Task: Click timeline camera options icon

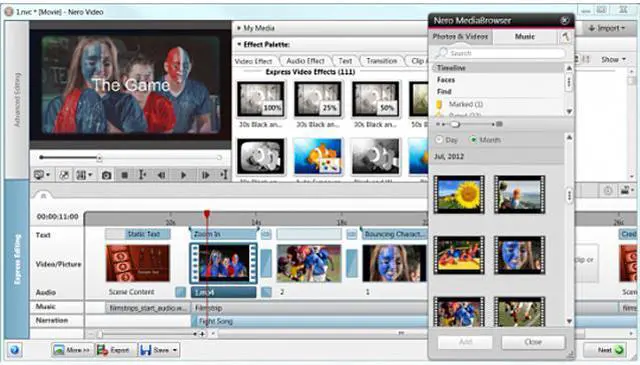Action: point(624,191)
